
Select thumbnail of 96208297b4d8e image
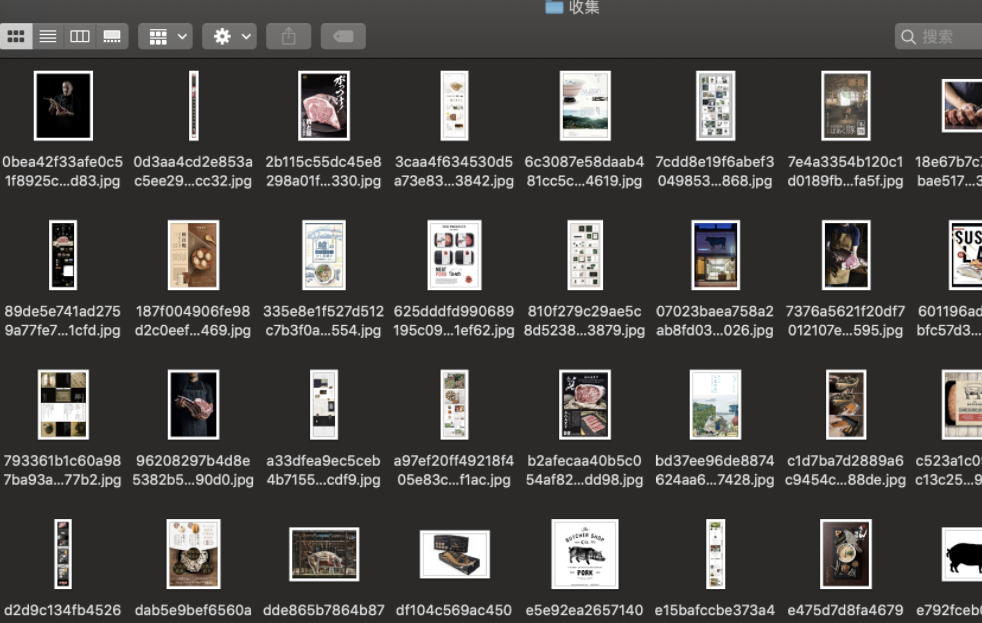194,404
